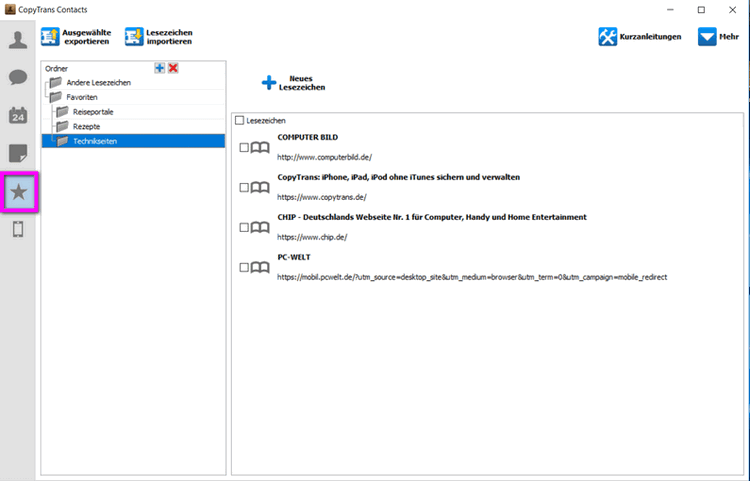
Task: Select the COMPUTER BILD title
Action: [308, 137]
